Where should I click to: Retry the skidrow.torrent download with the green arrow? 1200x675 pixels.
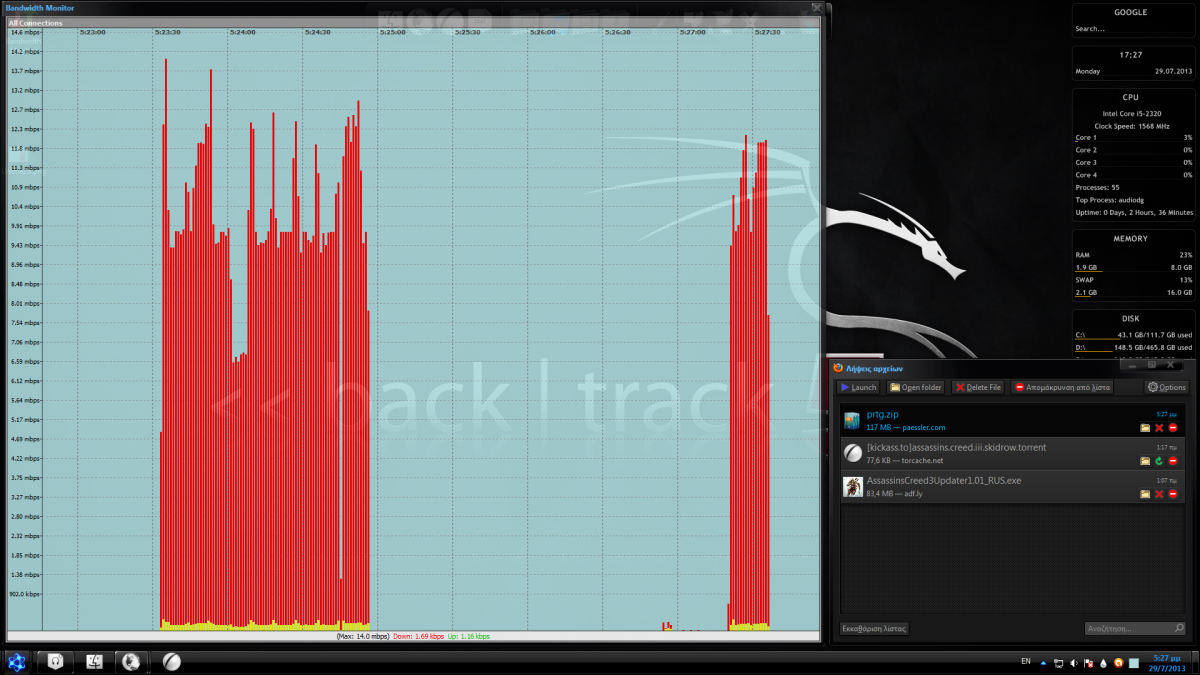pyautogui.click(x=1159, y=461)
